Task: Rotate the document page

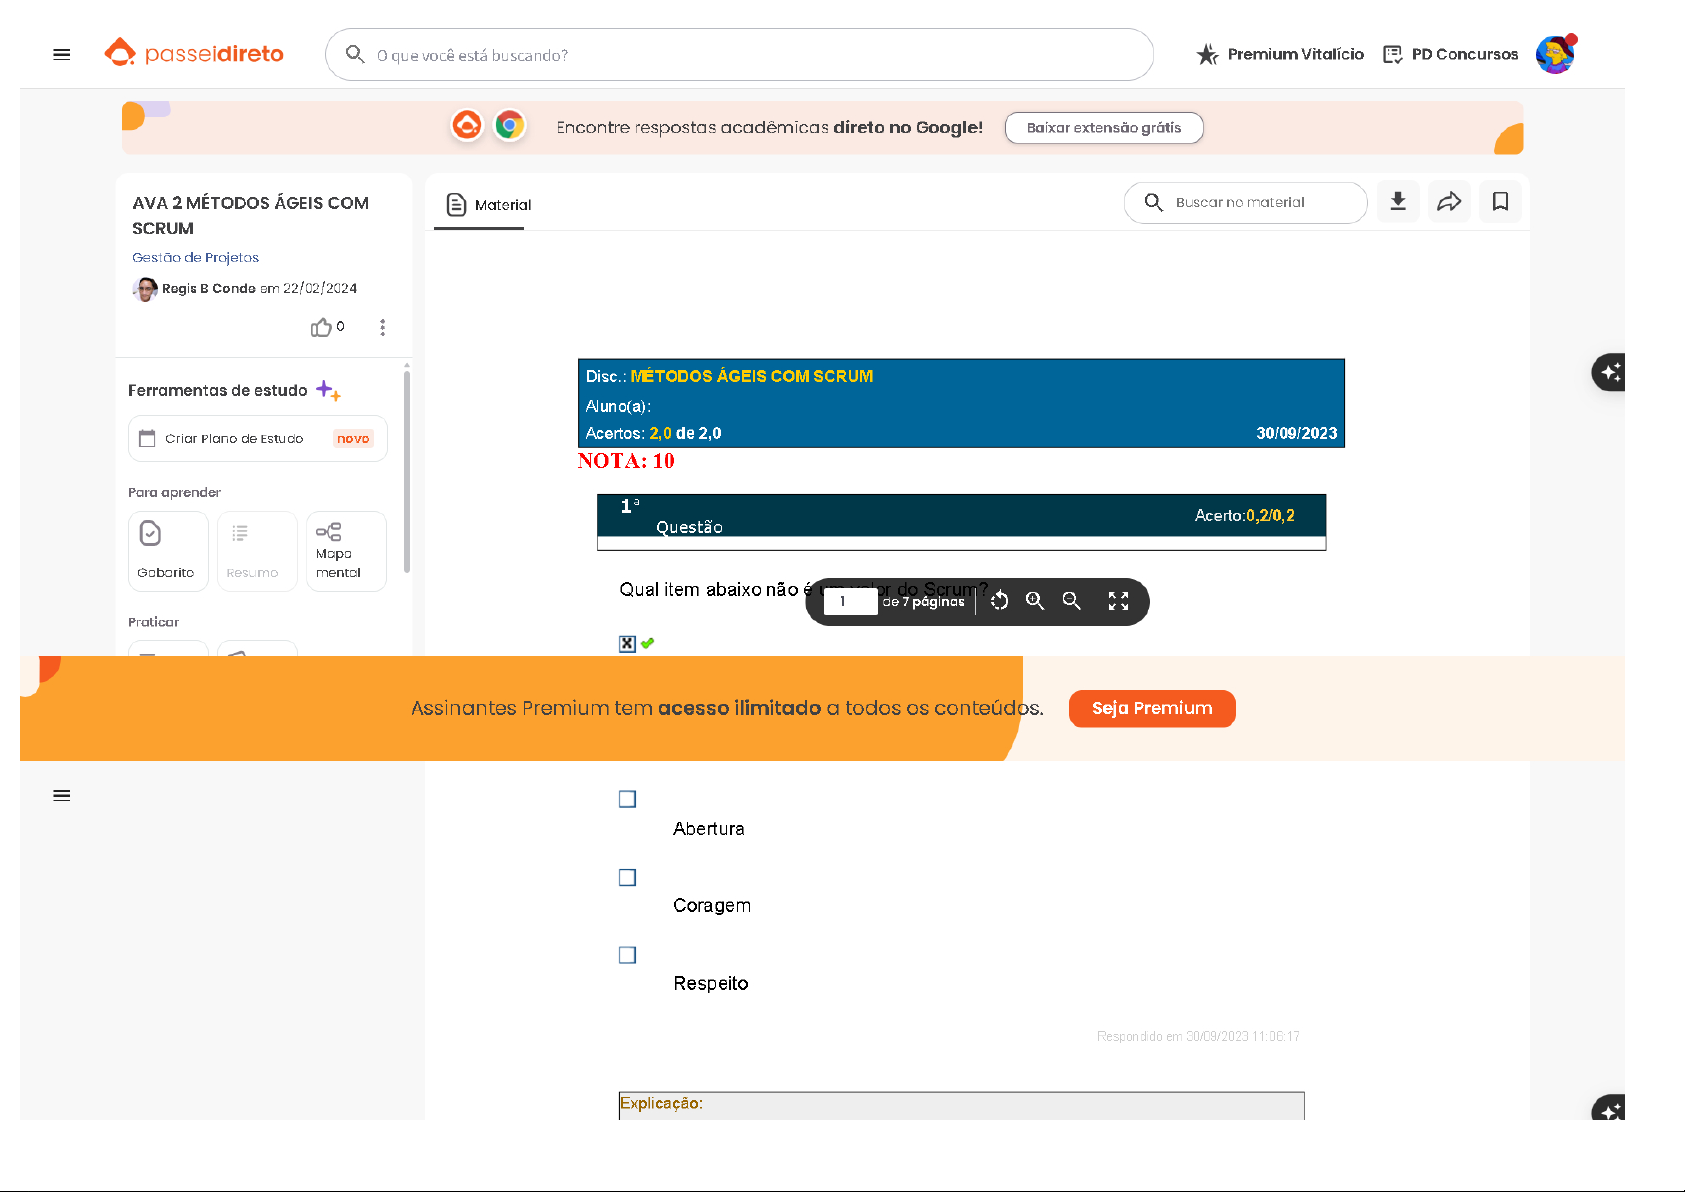Action: pyautogui.click(x=999, y=601)
